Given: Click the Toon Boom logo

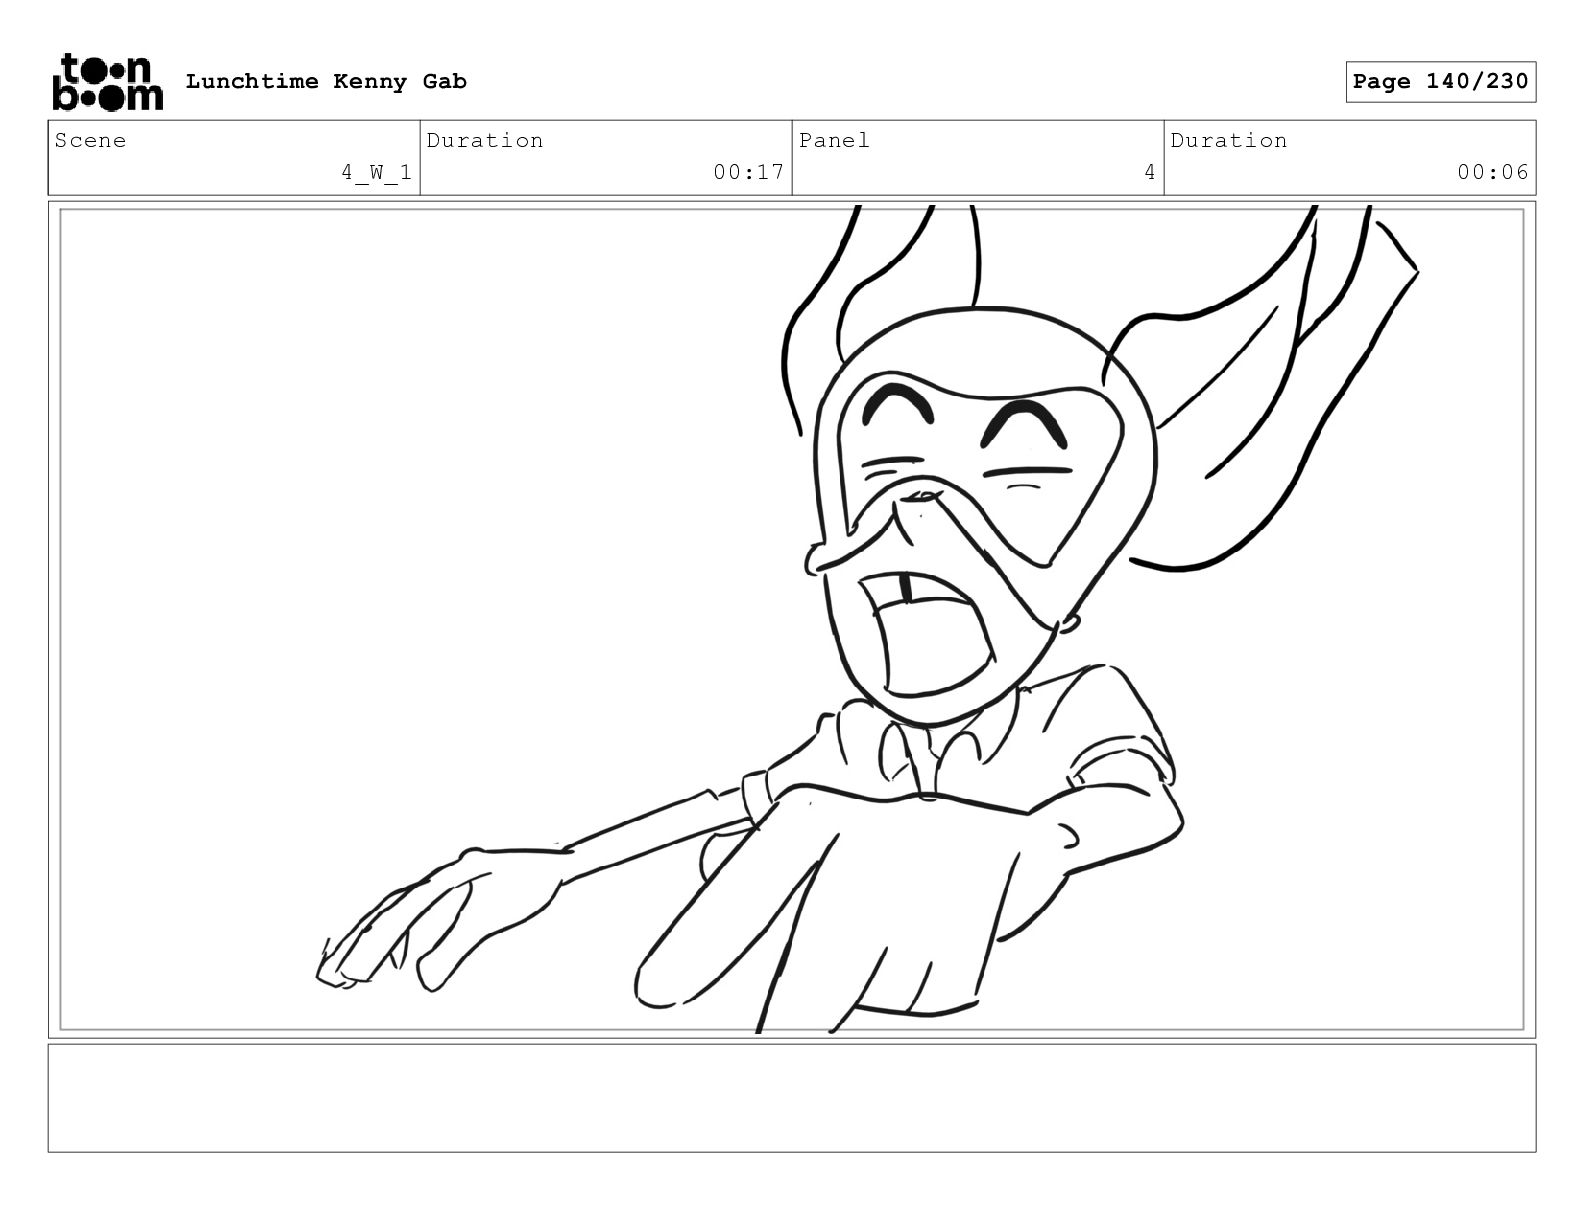Looking at the screenshot, I should tap(107, 81).
